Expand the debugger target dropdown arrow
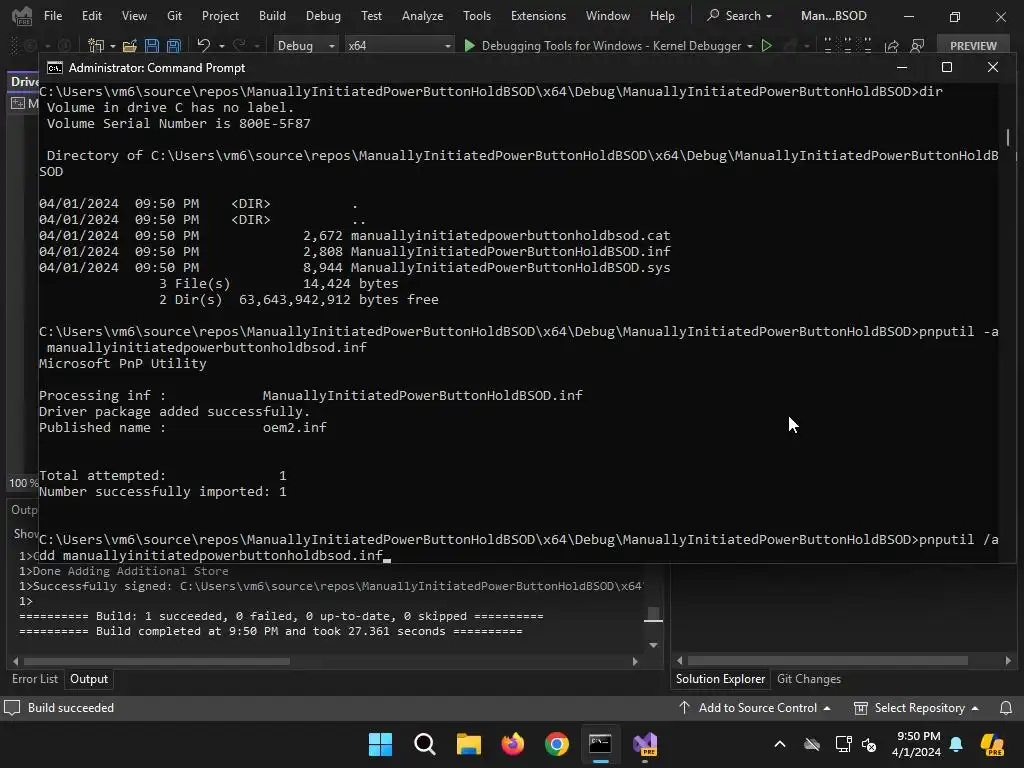Image resolution: width=1024 pixels, height=768 pixels. [x=750, y=46]
